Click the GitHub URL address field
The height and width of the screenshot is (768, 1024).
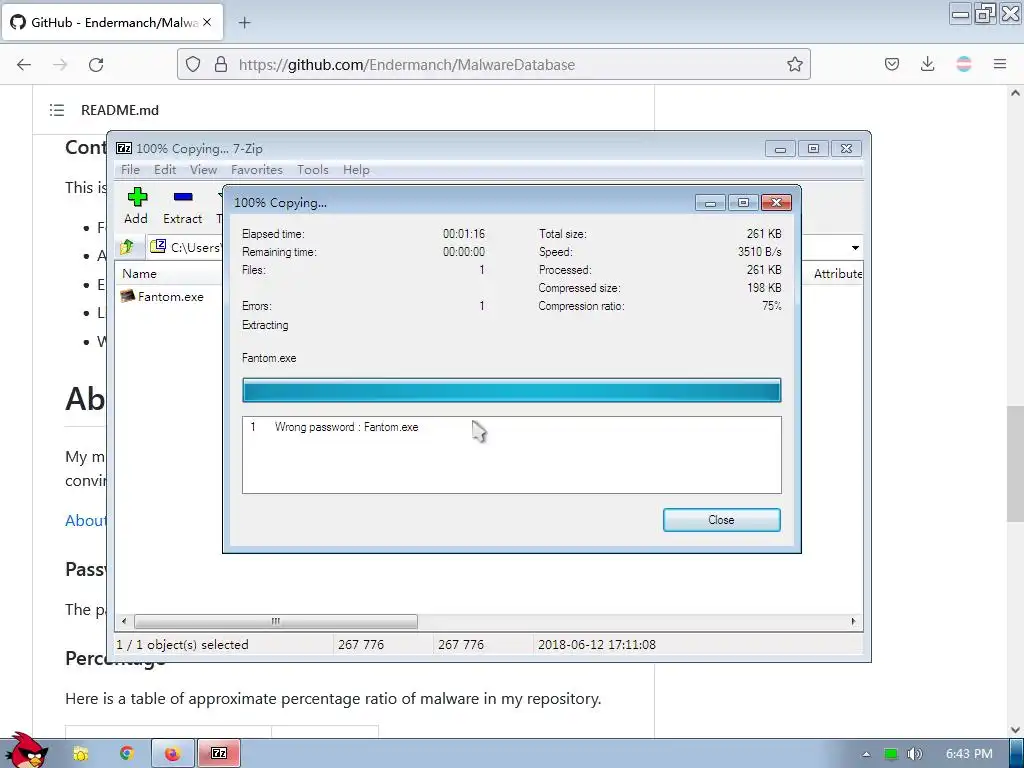[x=493, y=64]
